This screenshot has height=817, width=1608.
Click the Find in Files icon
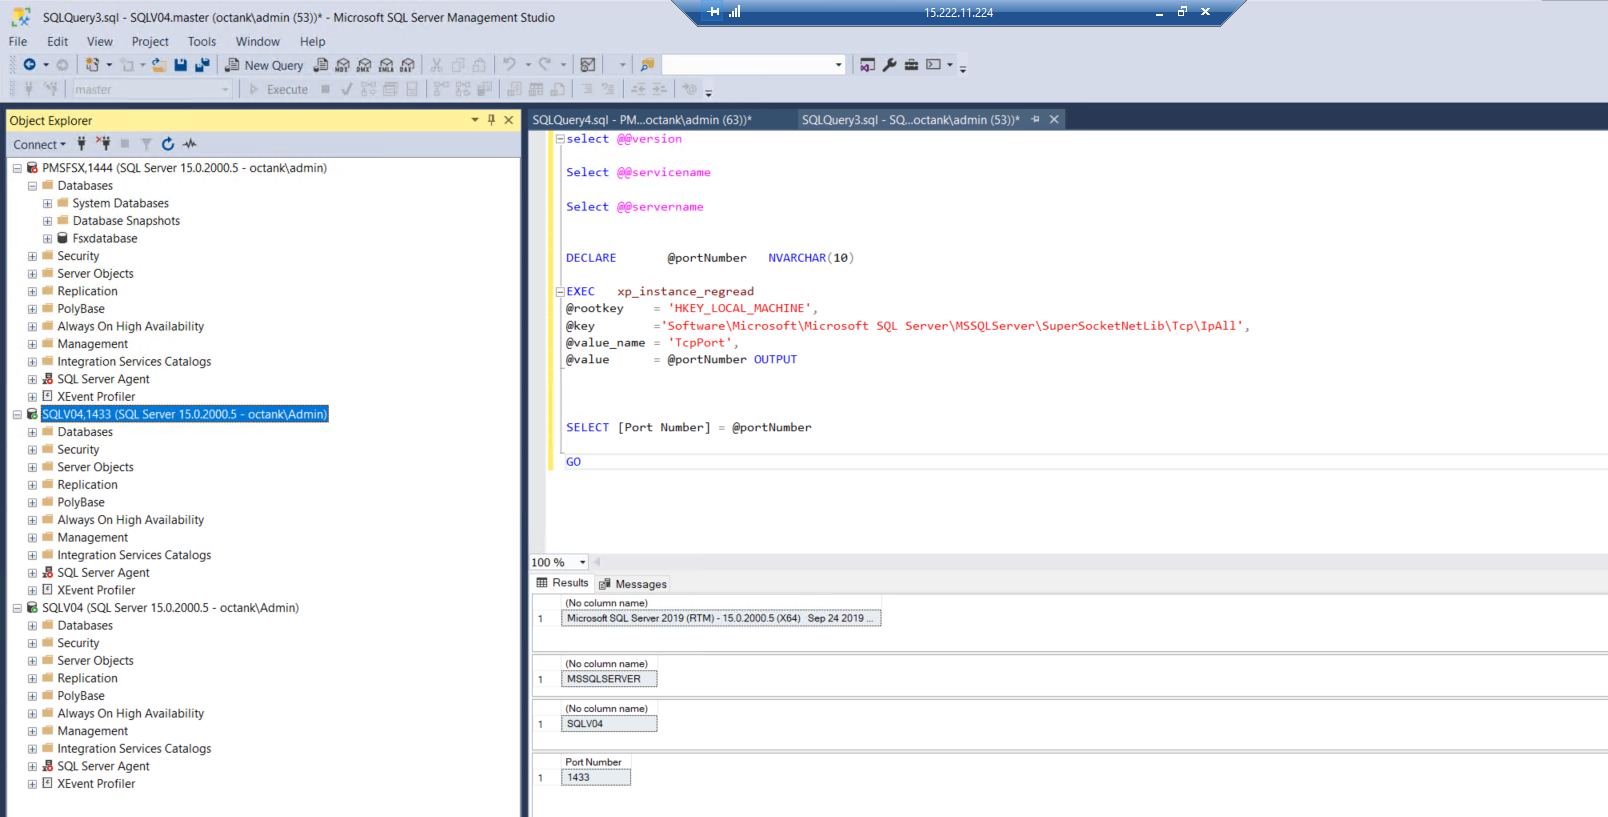point(647,65)
